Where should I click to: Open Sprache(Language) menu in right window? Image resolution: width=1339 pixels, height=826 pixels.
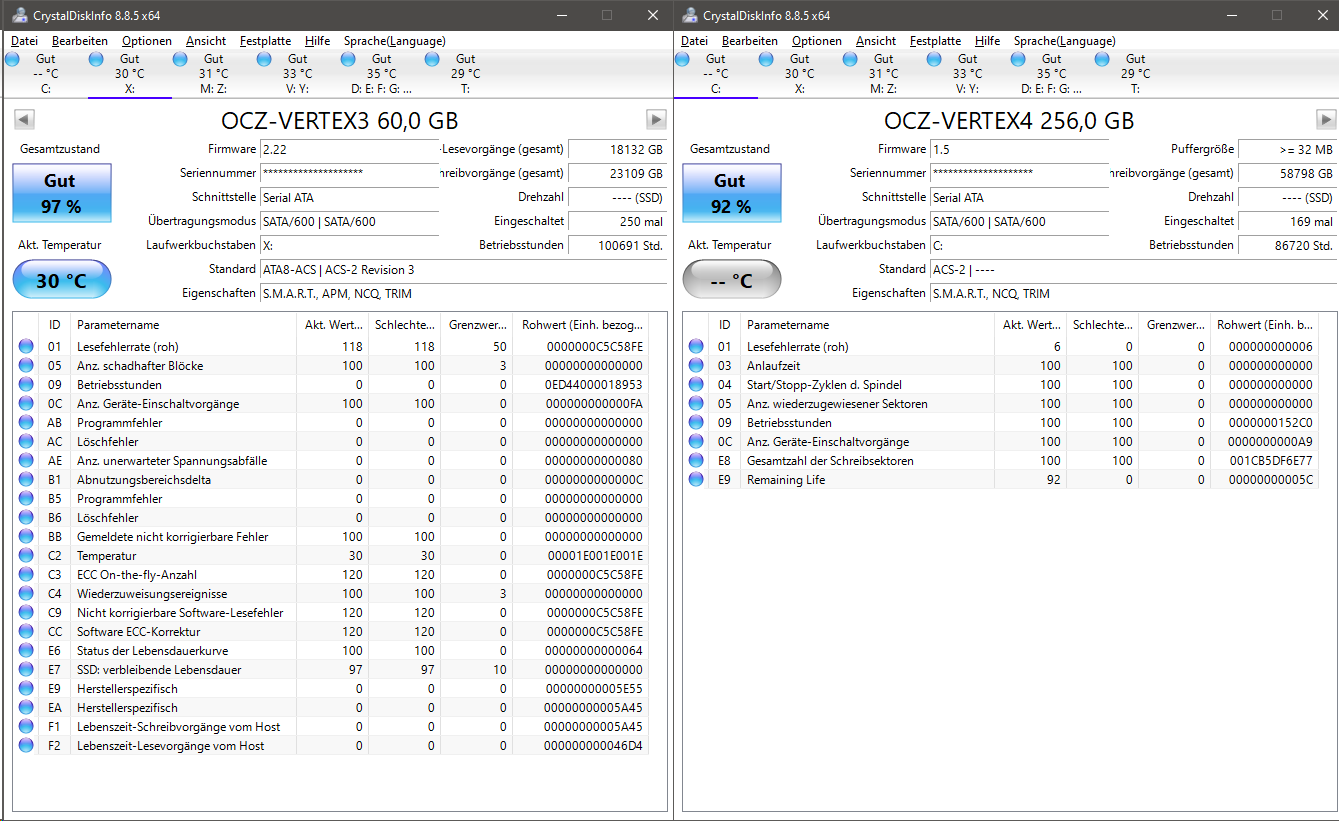(1065, 41)
